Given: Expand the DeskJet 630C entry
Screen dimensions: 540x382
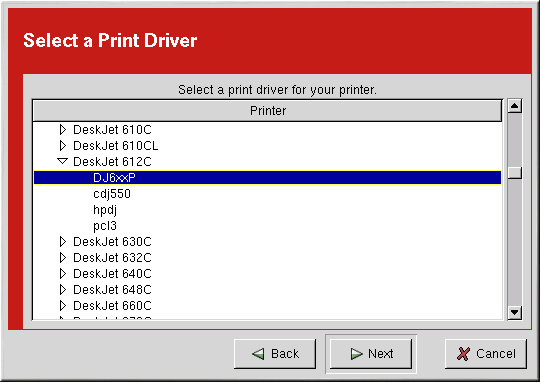Looking at the screenshot, I should click(63, 242).
